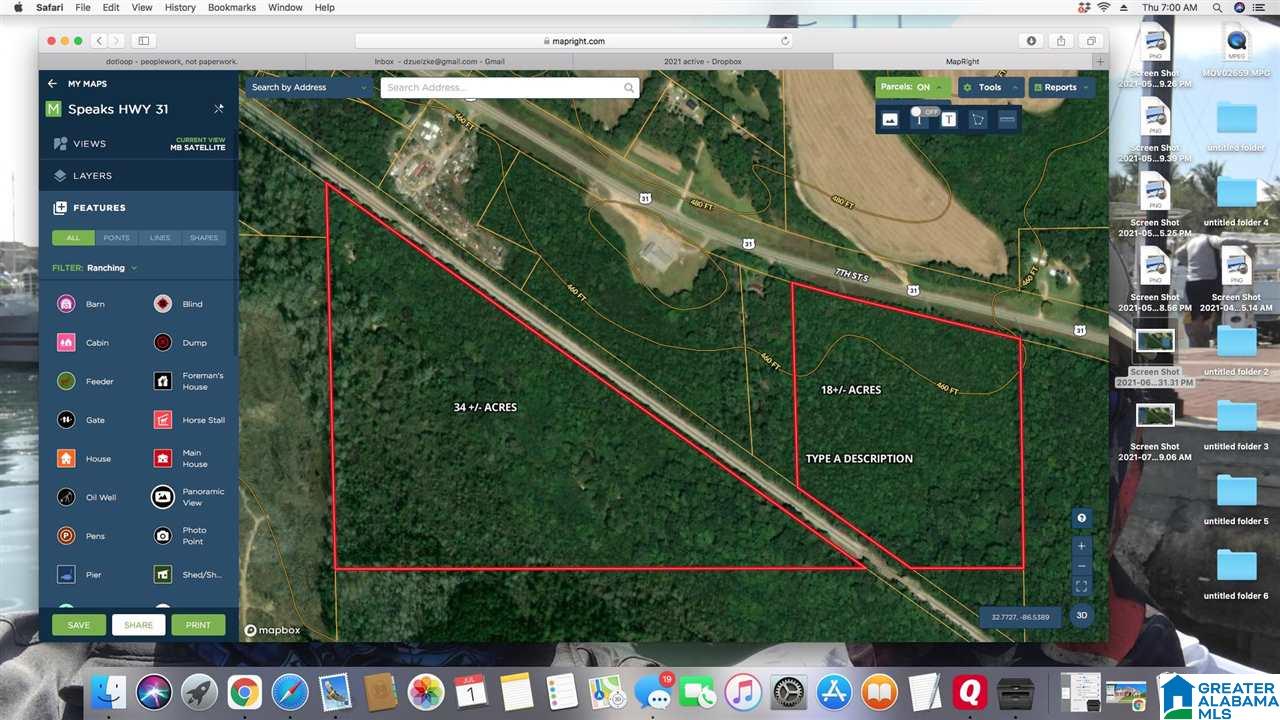Select the polygon shape drawing tool
This screenshot has height=720, width=1280.
(x=978, y=120)
